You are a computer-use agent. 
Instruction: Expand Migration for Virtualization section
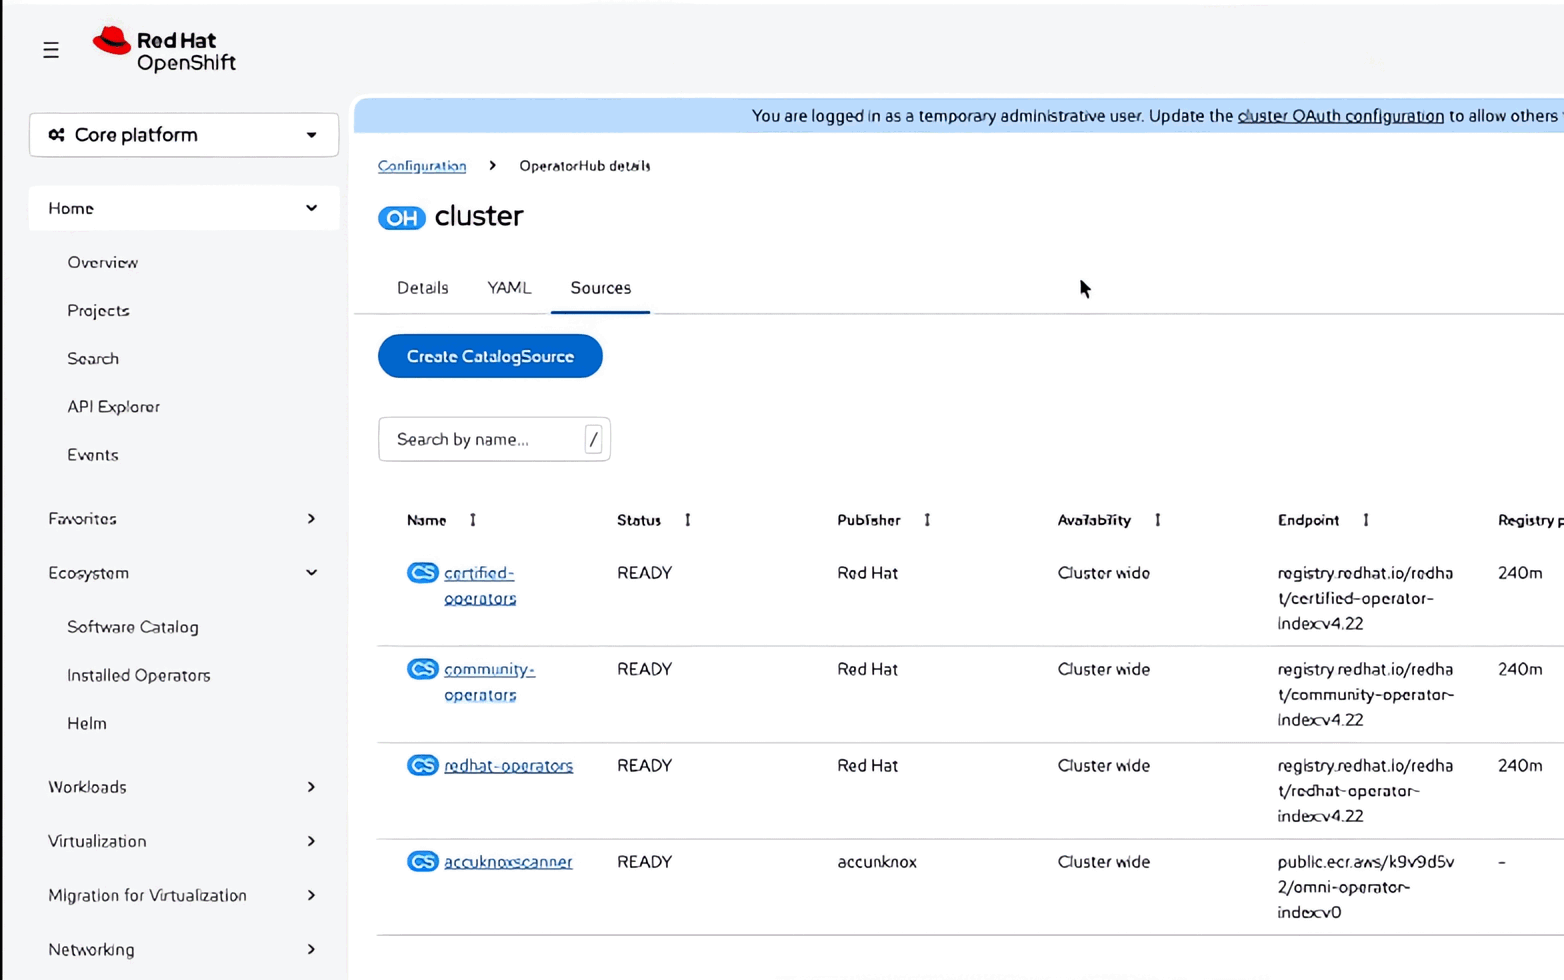pos(184,895)
